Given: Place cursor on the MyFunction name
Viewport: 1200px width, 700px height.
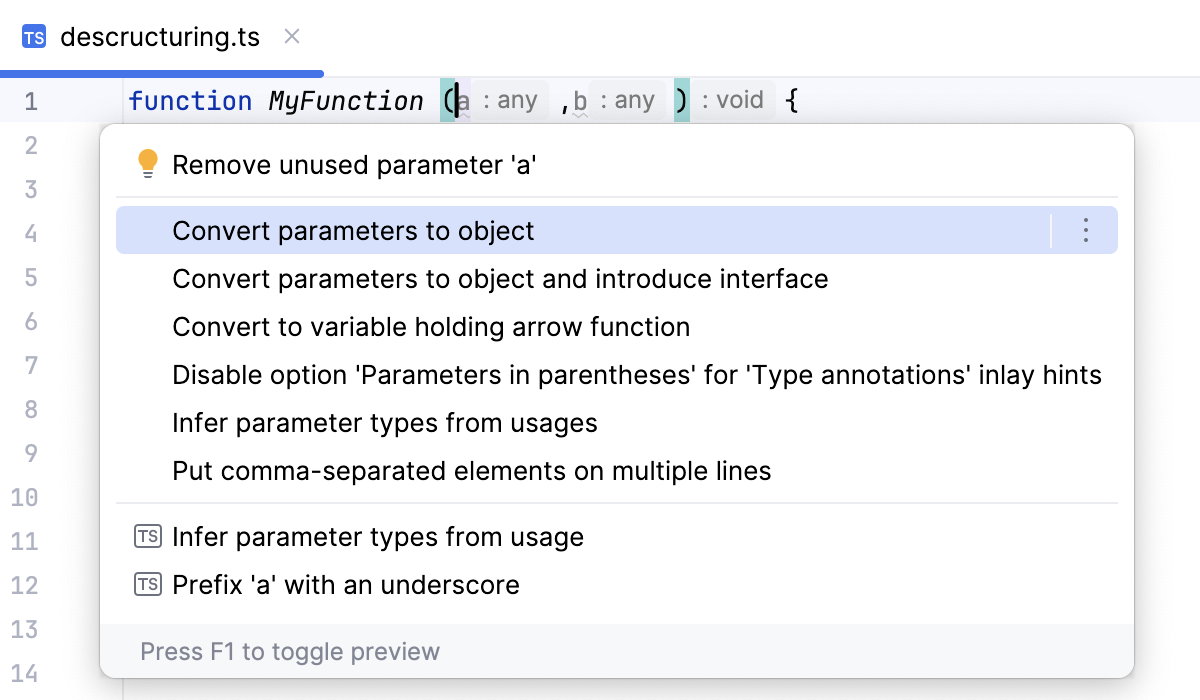Looking at the screenshot, I should pyautogui.click(x=345, y=100).
